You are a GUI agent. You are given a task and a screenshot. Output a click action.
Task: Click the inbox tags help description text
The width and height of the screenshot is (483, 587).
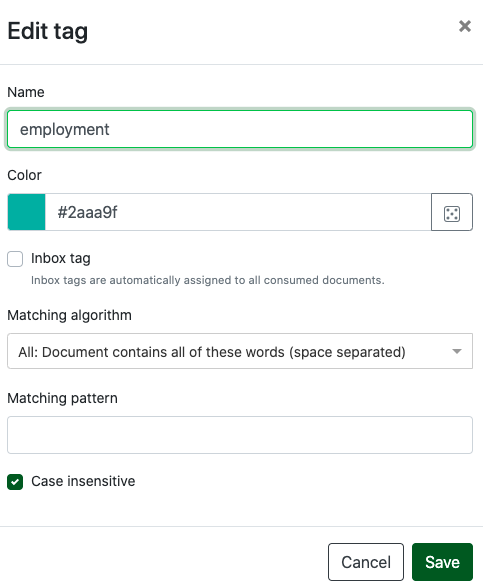pyautogui.click(x=208, y=280)
